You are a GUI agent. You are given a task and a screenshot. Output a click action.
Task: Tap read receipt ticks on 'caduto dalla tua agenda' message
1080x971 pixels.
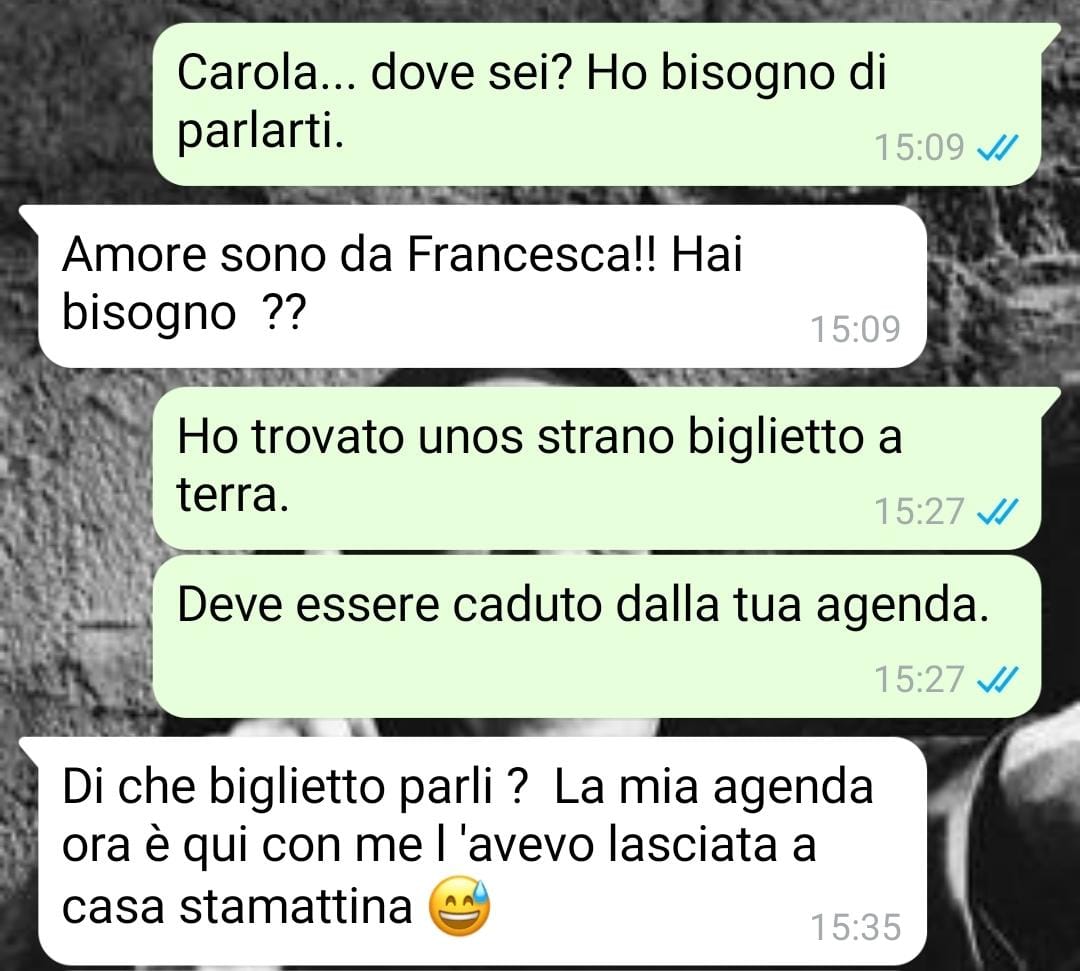coord(997,680)
